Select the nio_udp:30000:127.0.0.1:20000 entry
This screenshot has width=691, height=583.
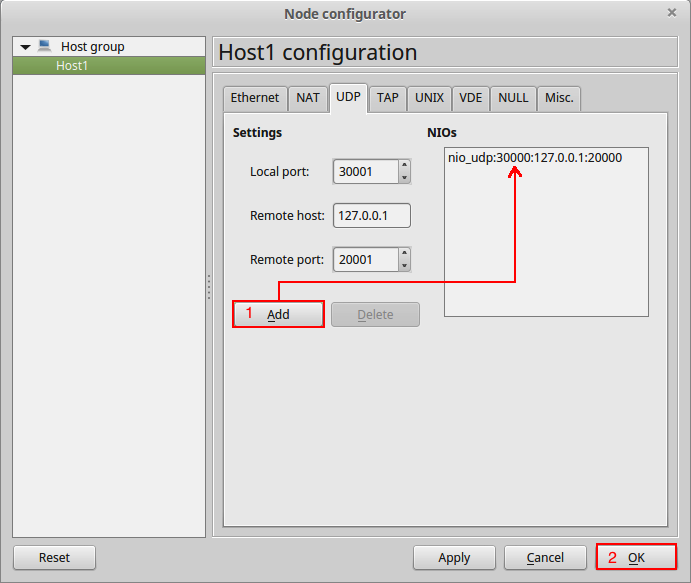[x=535, y=158]
